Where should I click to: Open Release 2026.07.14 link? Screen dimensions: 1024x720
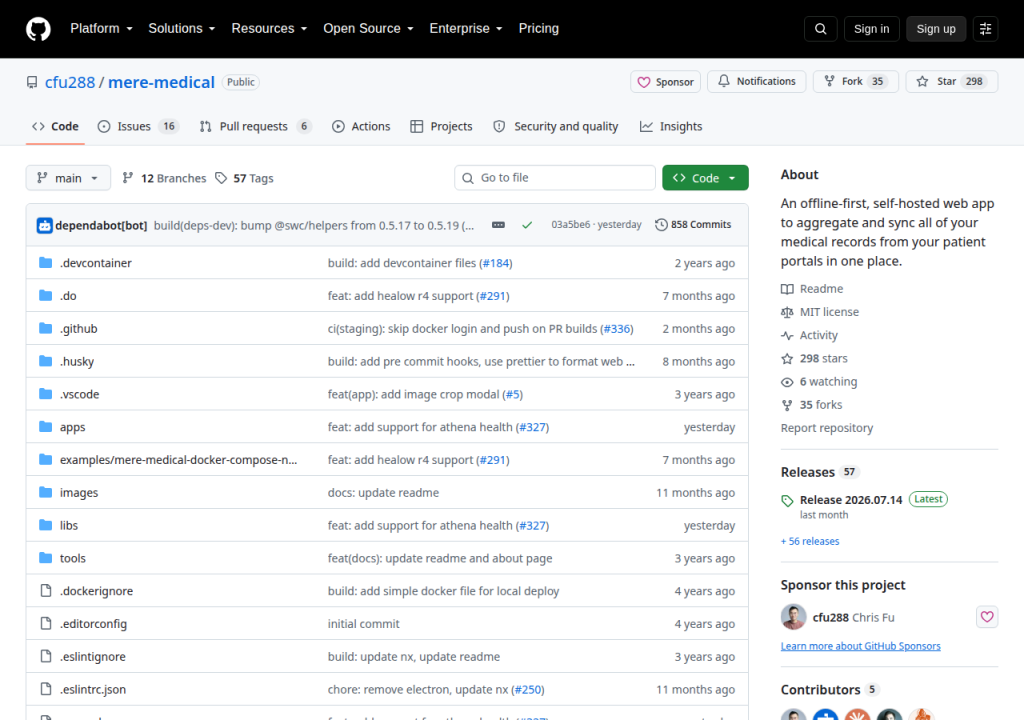pyautogui.click(x=851, y=500)
